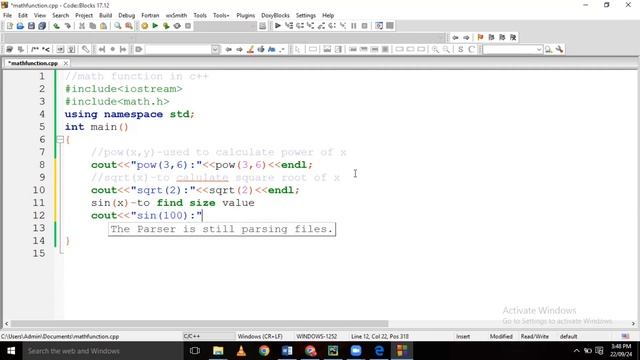Screen dimensions: 640x360
Task: Click the Read/Write status entry
Action: (535, 336)
